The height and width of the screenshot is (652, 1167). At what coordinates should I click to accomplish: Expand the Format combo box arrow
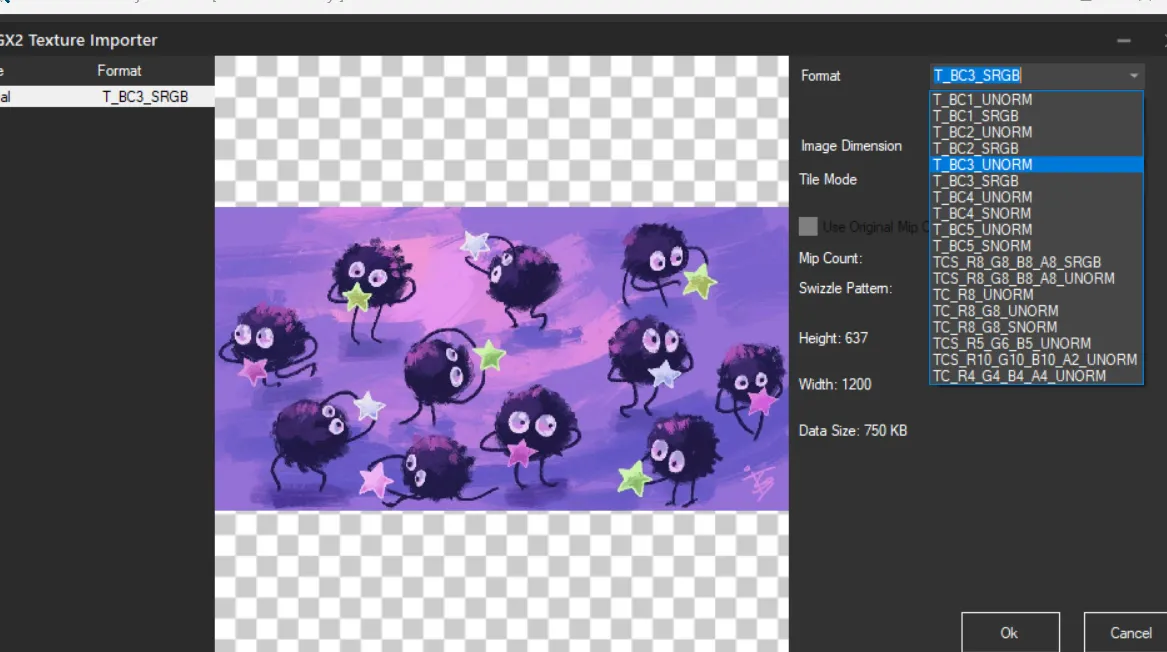click(1133, 76)
